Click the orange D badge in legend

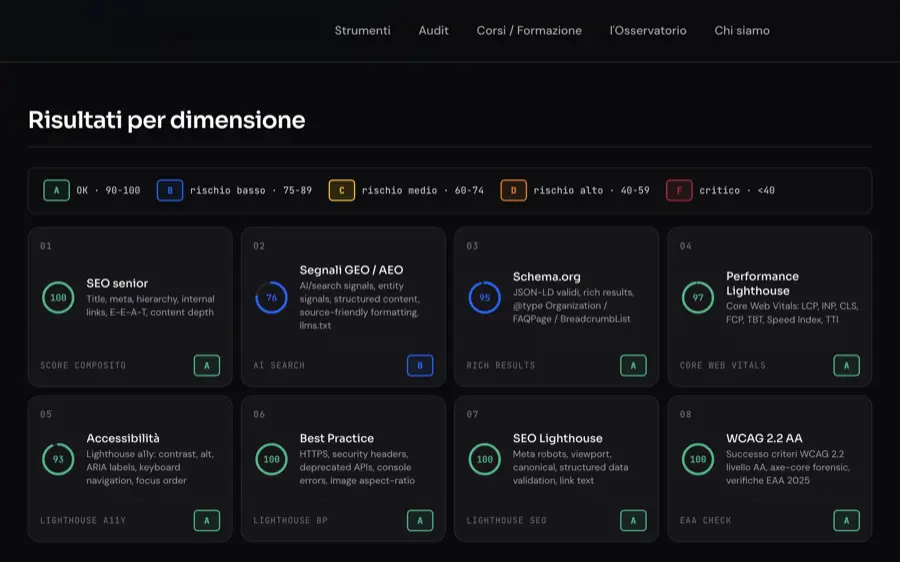click(513, 190)
